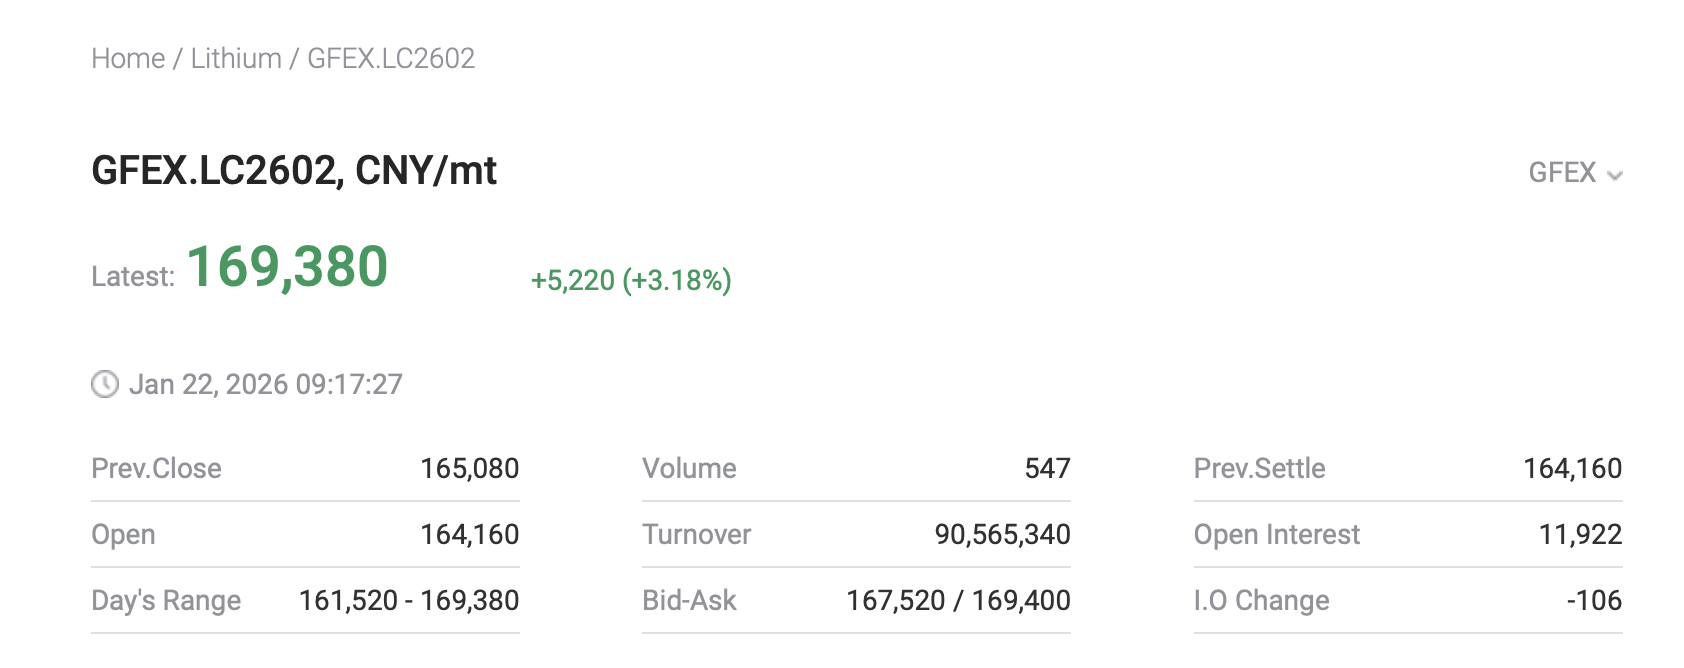
Task: Click the Prev.Close field label
Action: coord(156,468)
